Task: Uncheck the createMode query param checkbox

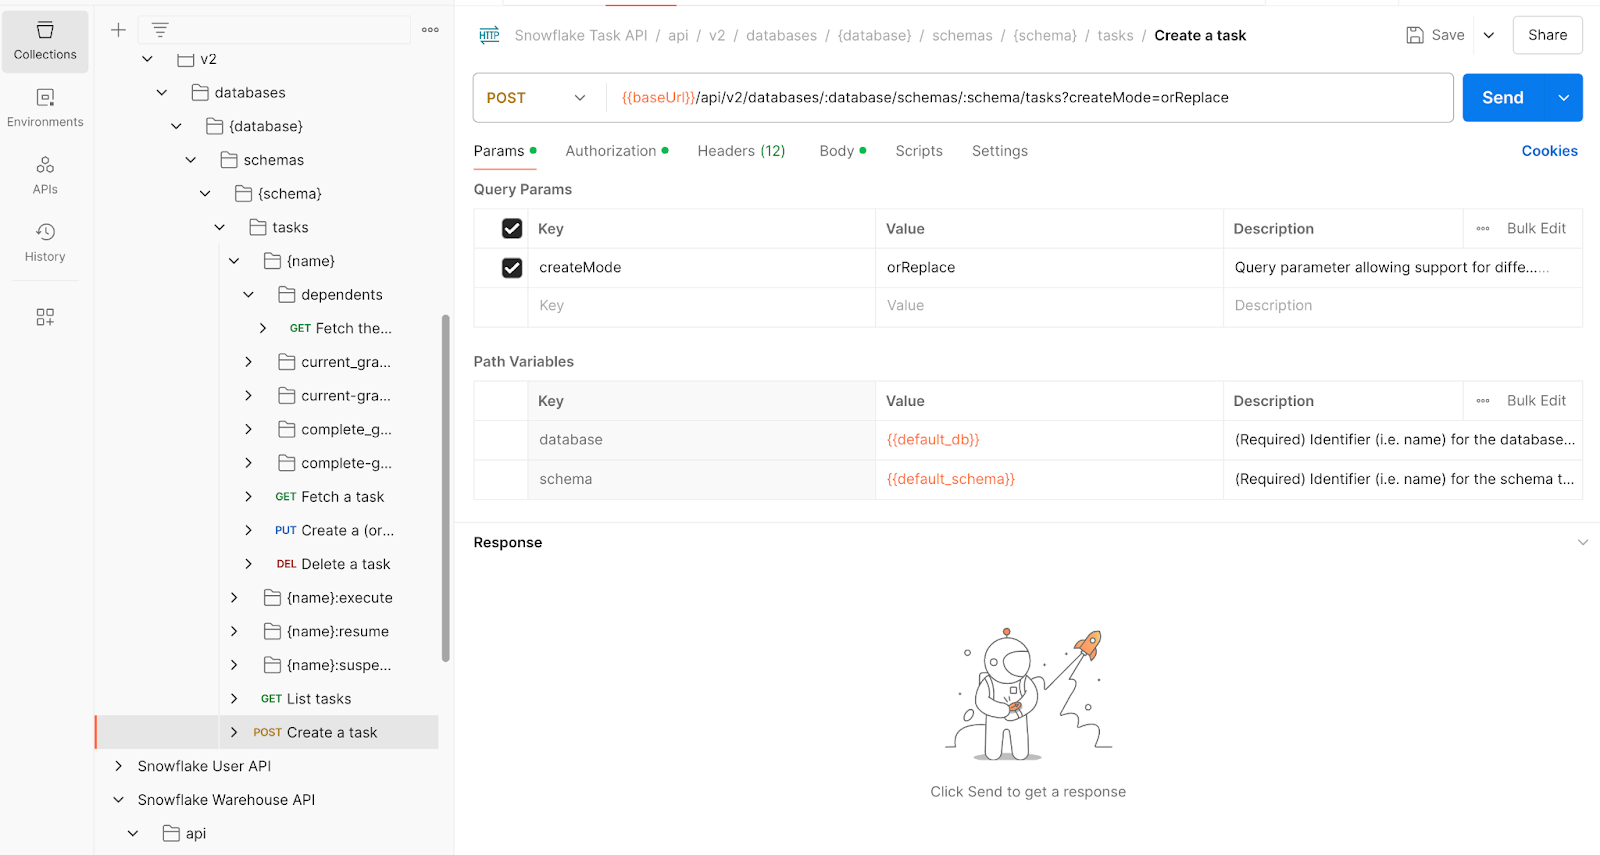Action: [512, 268]
